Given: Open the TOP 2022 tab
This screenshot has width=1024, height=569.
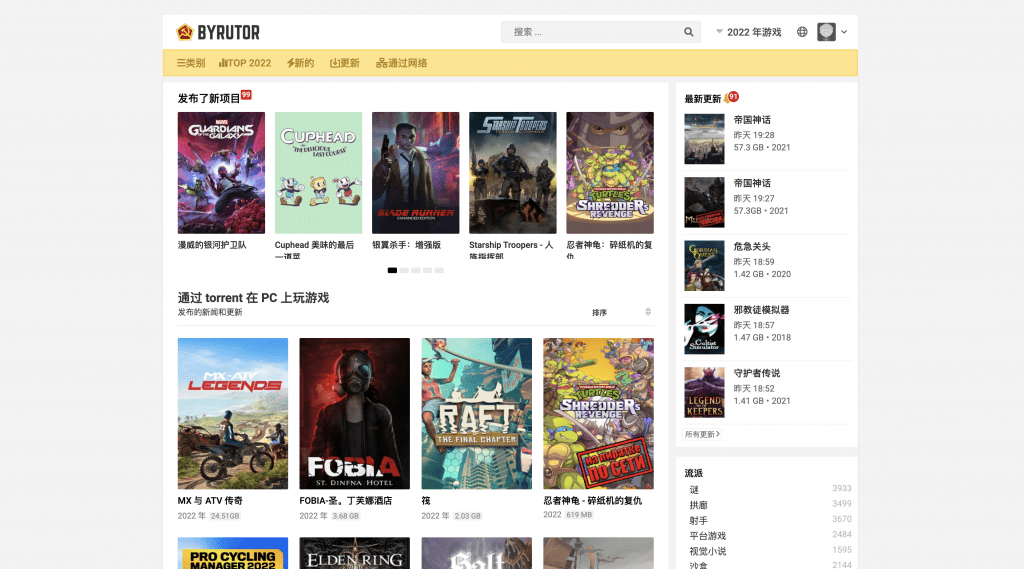Looking at the screenshot, I should pyautogui.click(x=245, y=63).
